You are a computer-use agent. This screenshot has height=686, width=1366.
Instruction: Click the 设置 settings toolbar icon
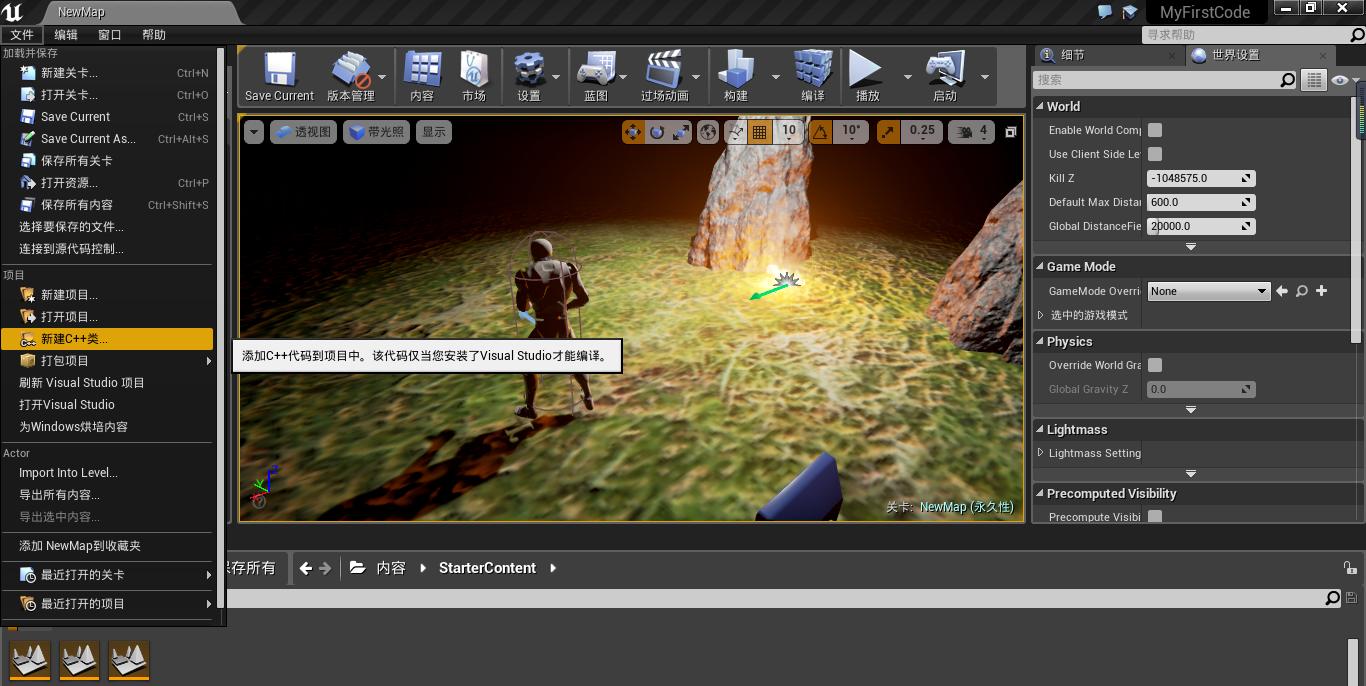tap(529, 76)
